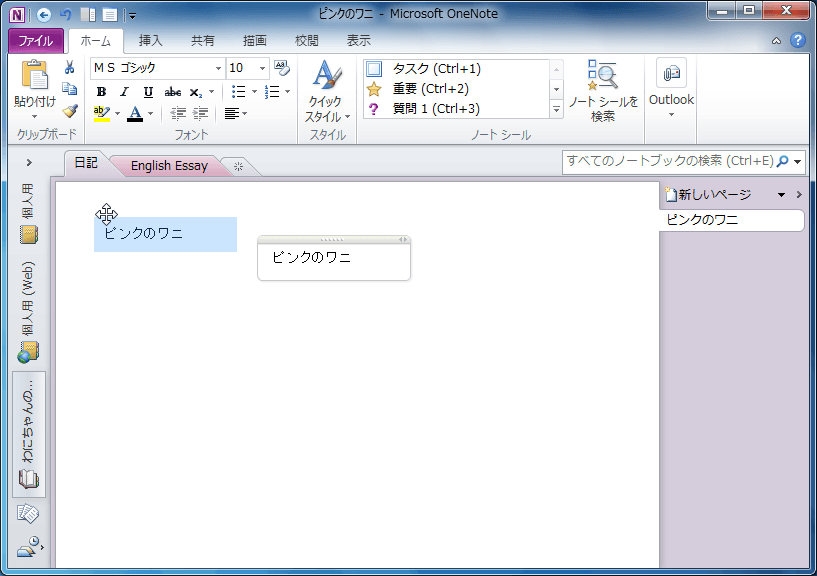Clear formatting with eraser icon
Image resolution: width=817 pixels, height=576 pixels.
(282, 68)
